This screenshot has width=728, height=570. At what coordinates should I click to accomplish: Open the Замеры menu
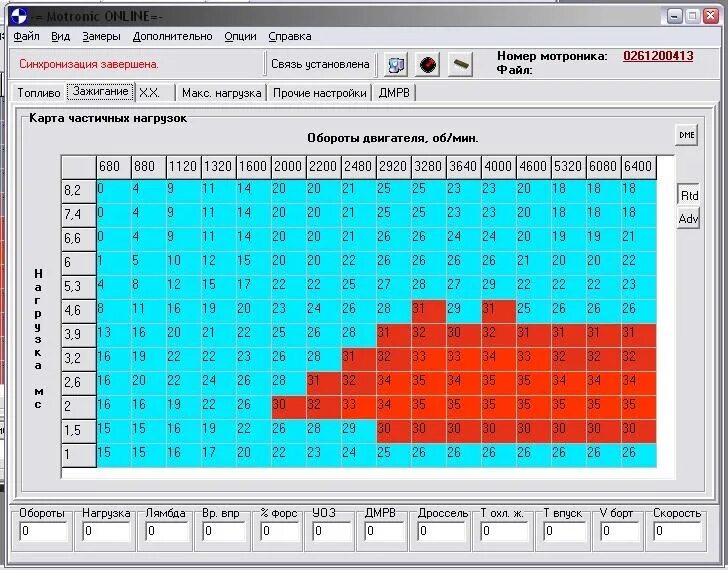pos(101,36)
